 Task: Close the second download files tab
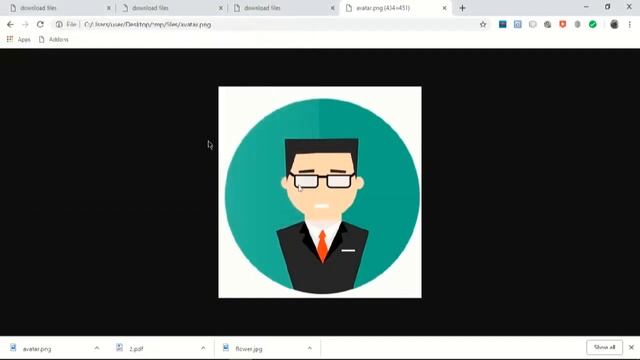click(x=221, y=8)
